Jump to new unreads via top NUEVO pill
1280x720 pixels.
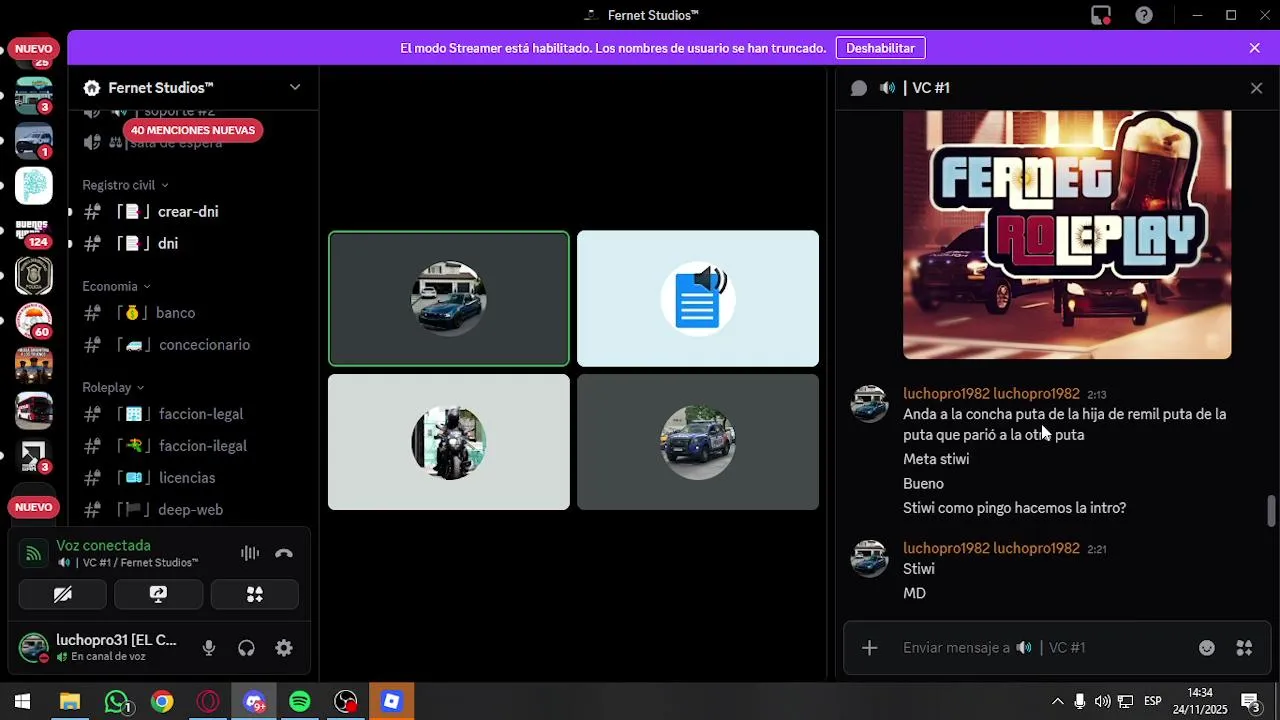tap(33, 49)
